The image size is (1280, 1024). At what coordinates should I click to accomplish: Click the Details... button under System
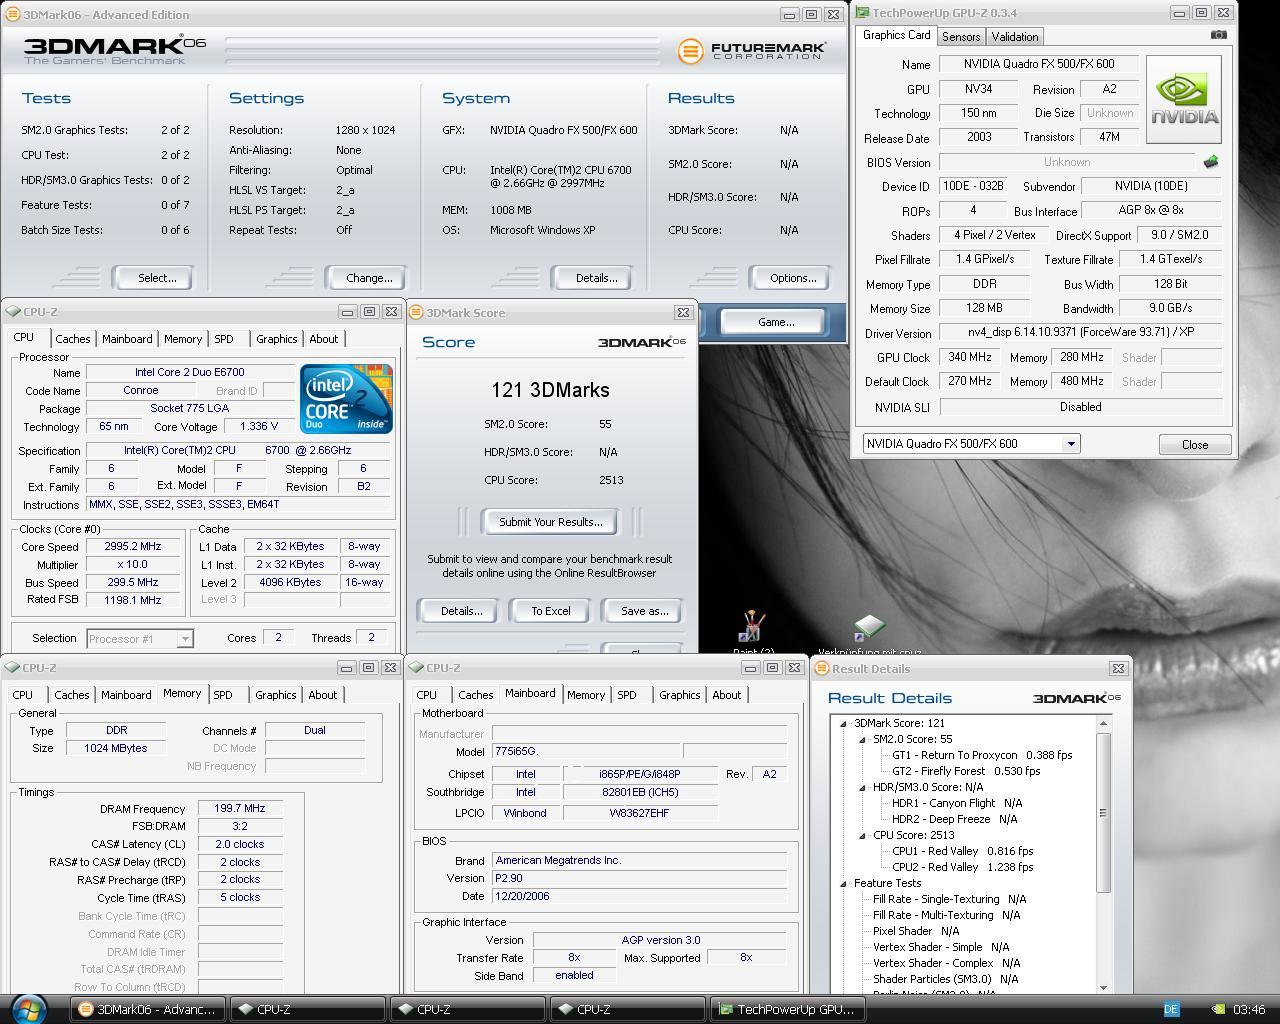[x=594, y=278]
